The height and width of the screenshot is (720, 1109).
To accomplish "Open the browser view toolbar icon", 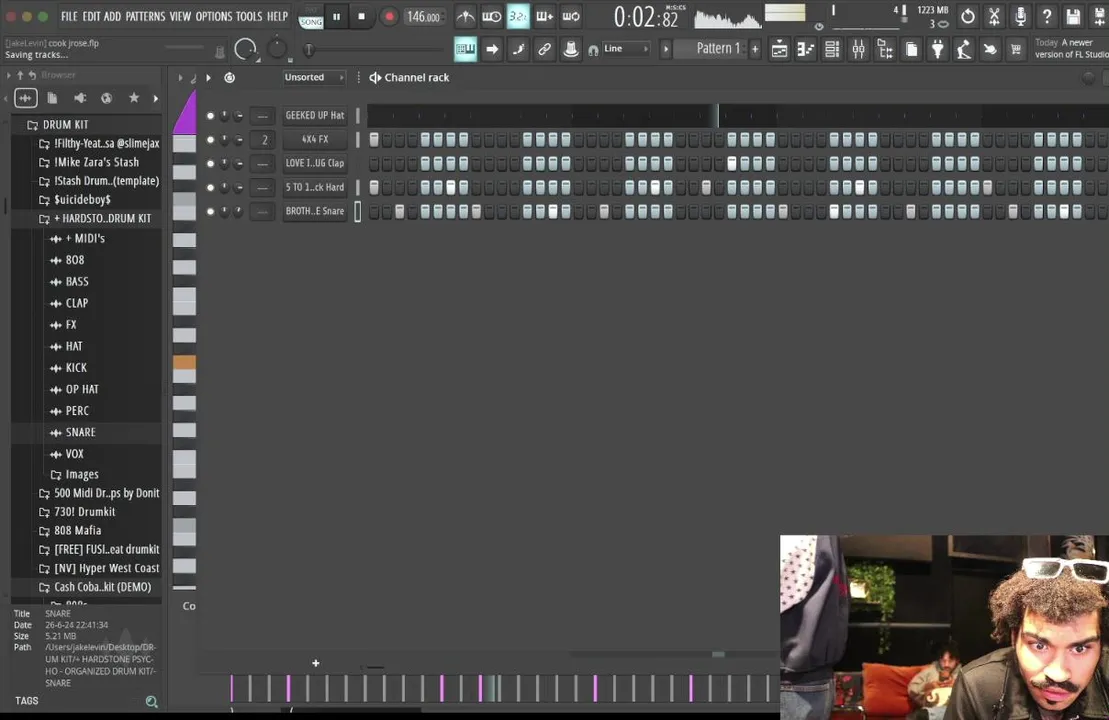I will [x=885, y=49].
